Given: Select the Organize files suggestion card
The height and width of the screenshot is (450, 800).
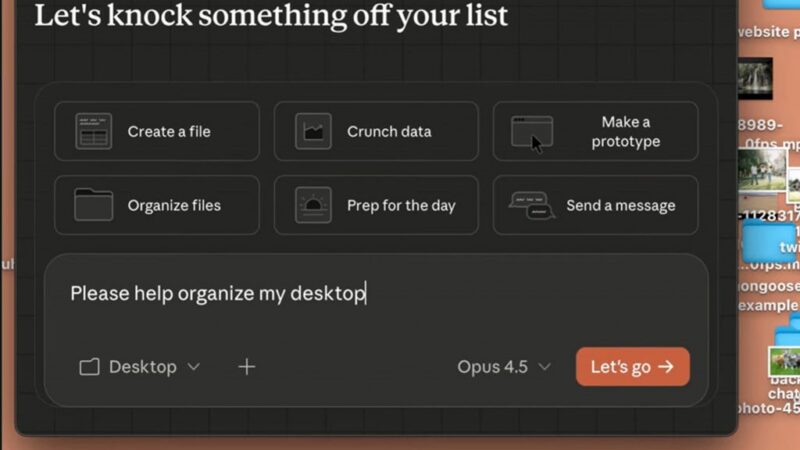Looking at the screenshot, I should coord(157,205).
